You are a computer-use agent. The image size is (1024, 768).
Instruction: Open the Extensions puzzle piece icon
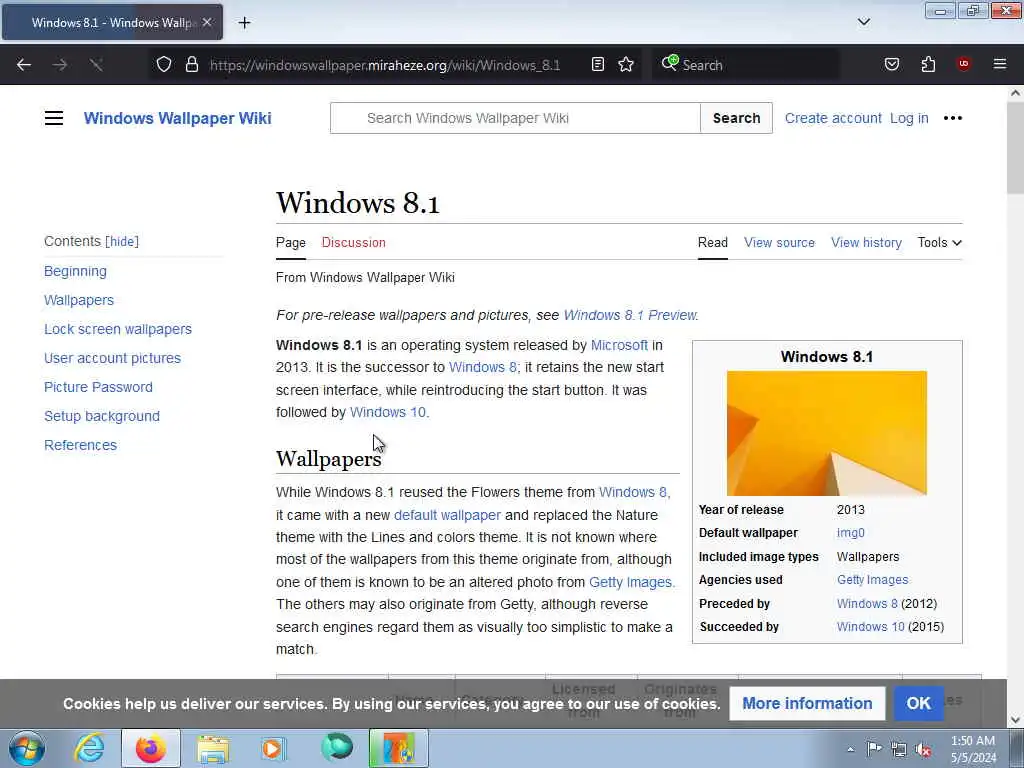928,64
